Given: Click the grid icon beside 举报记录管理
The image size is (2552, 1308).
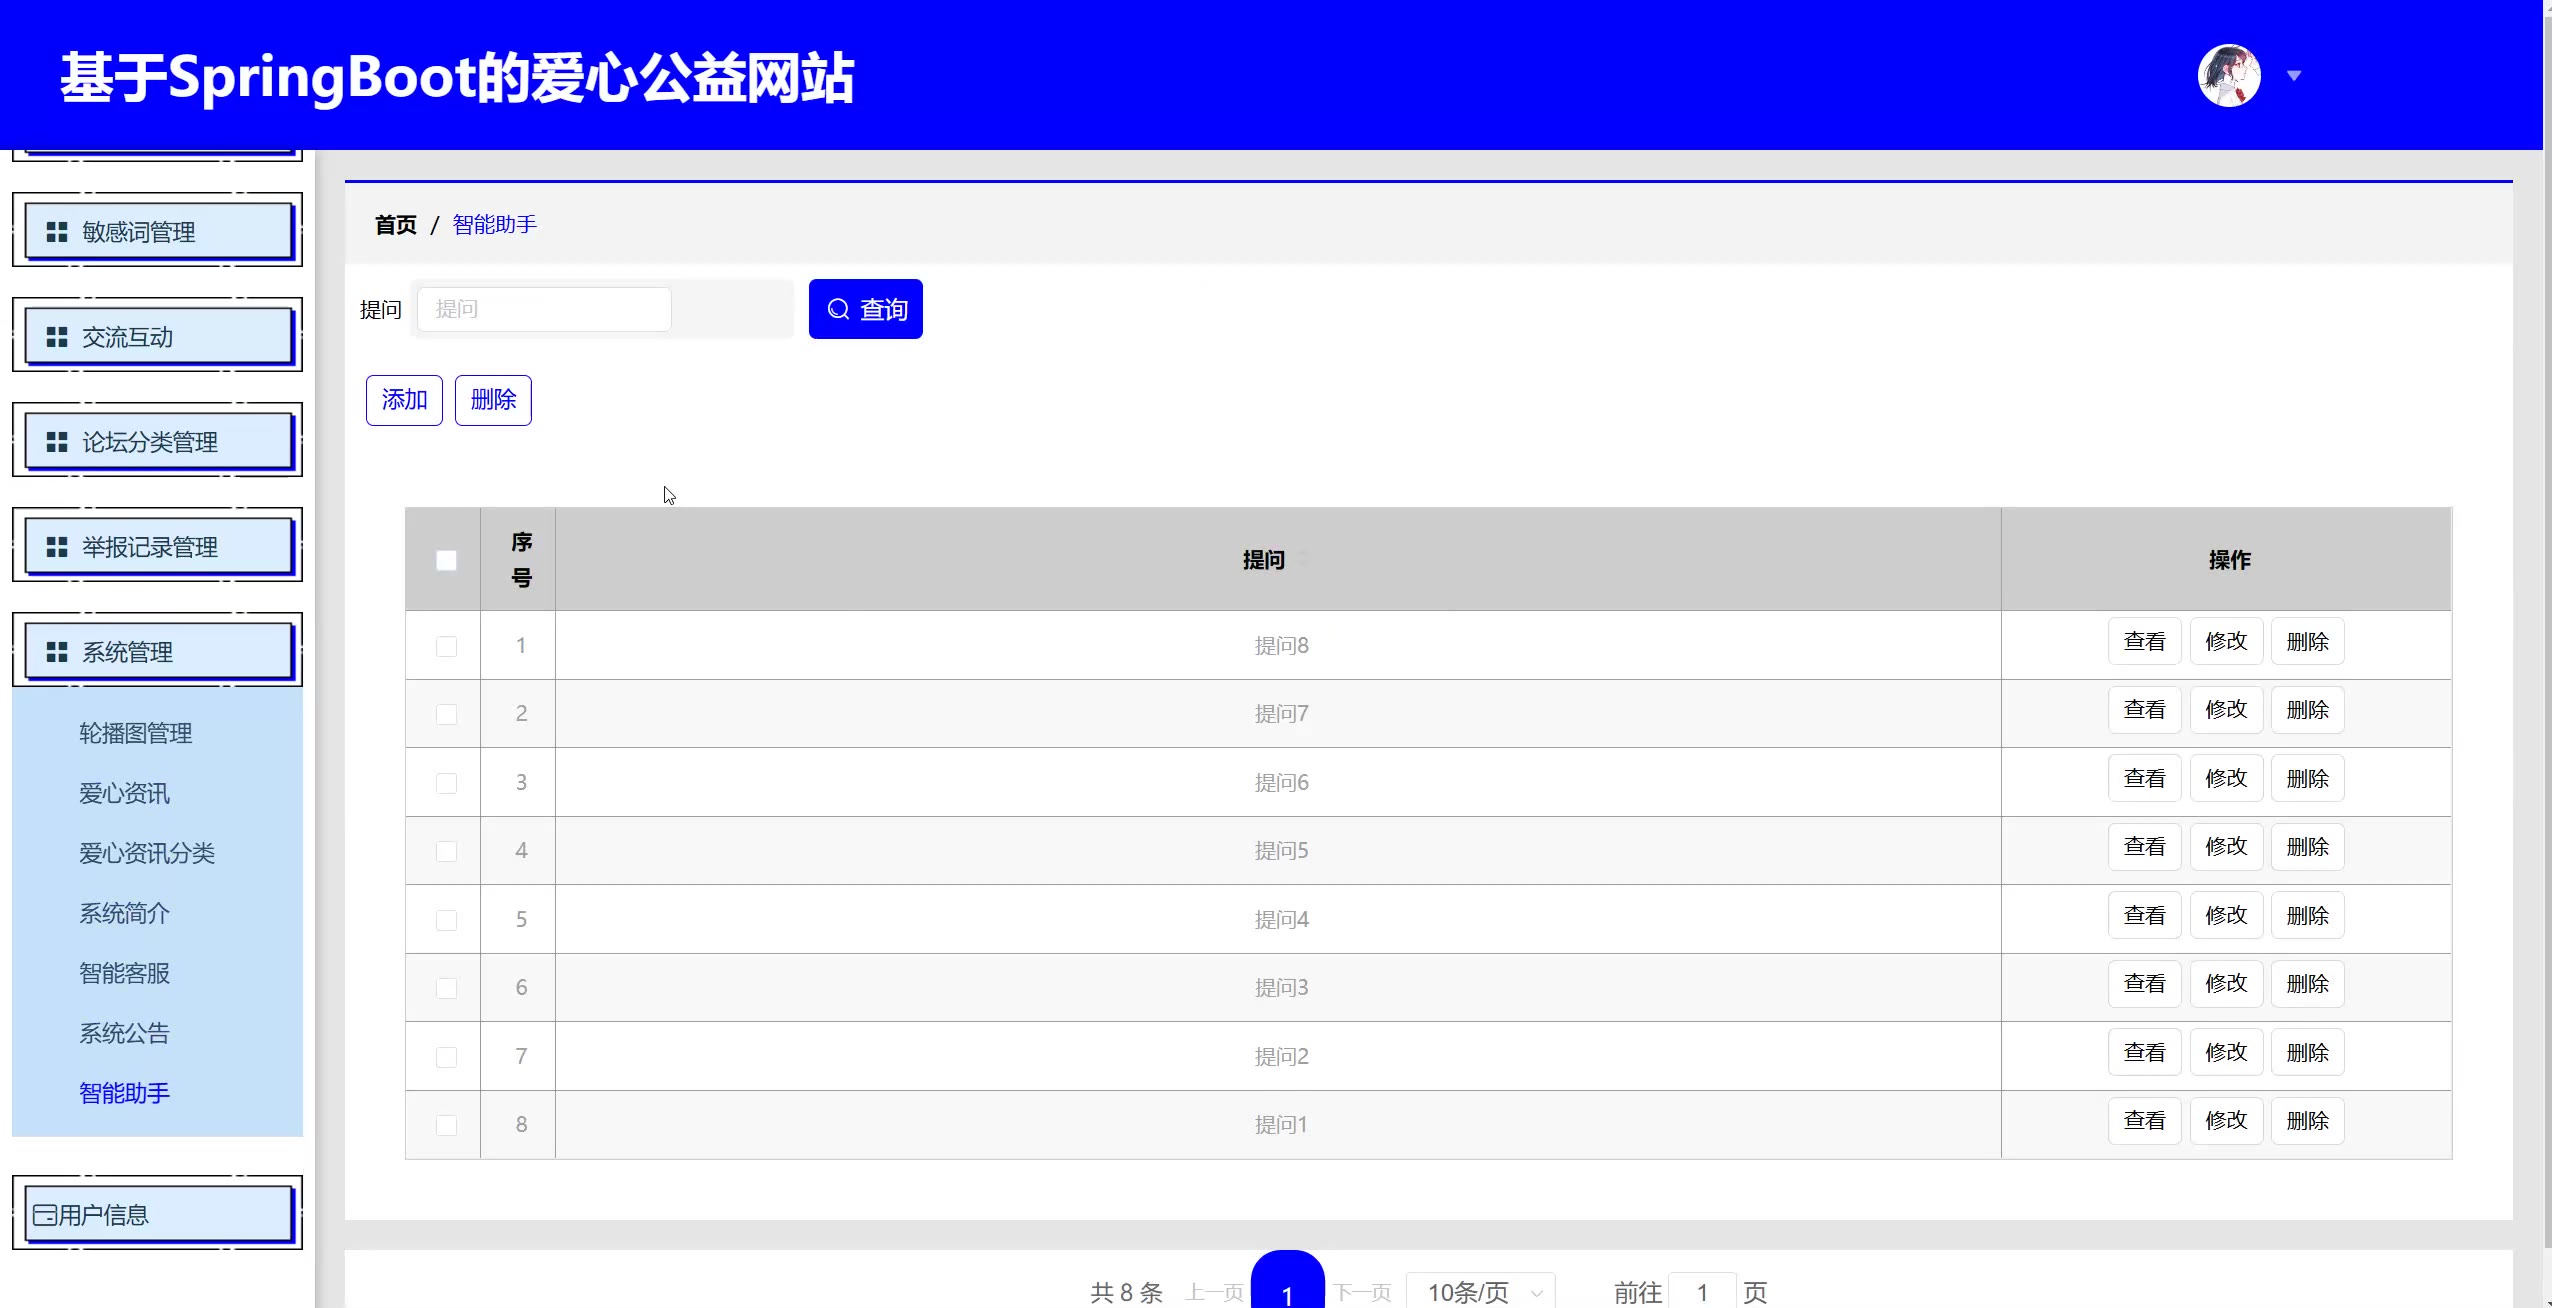Looking at the screenshot, I should pyautogui.click(x=57, y=547).
